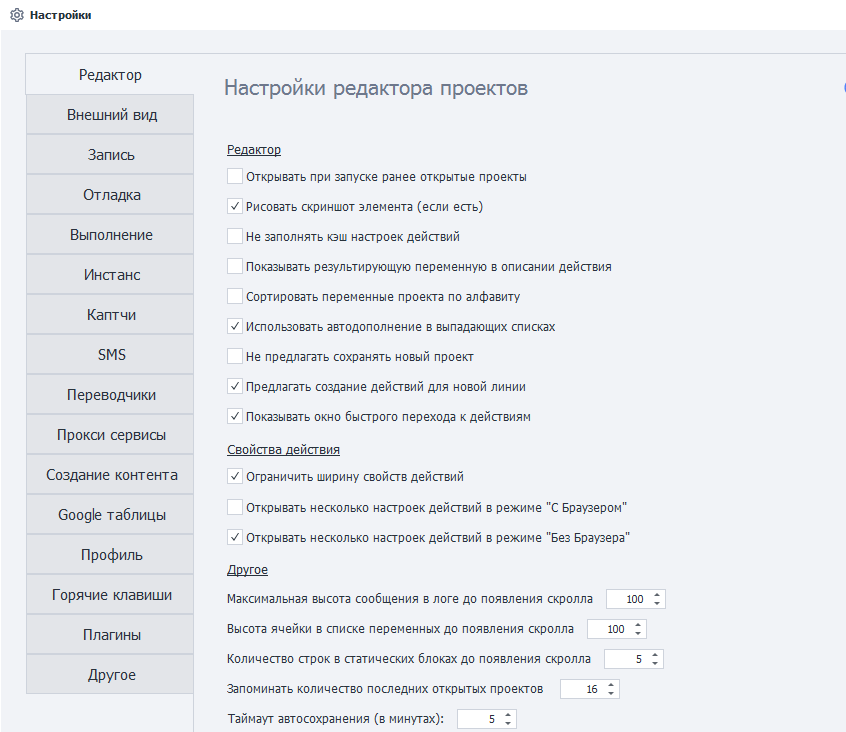
Task: Select the 'Каптчи' tab
Action: [111, 315]
